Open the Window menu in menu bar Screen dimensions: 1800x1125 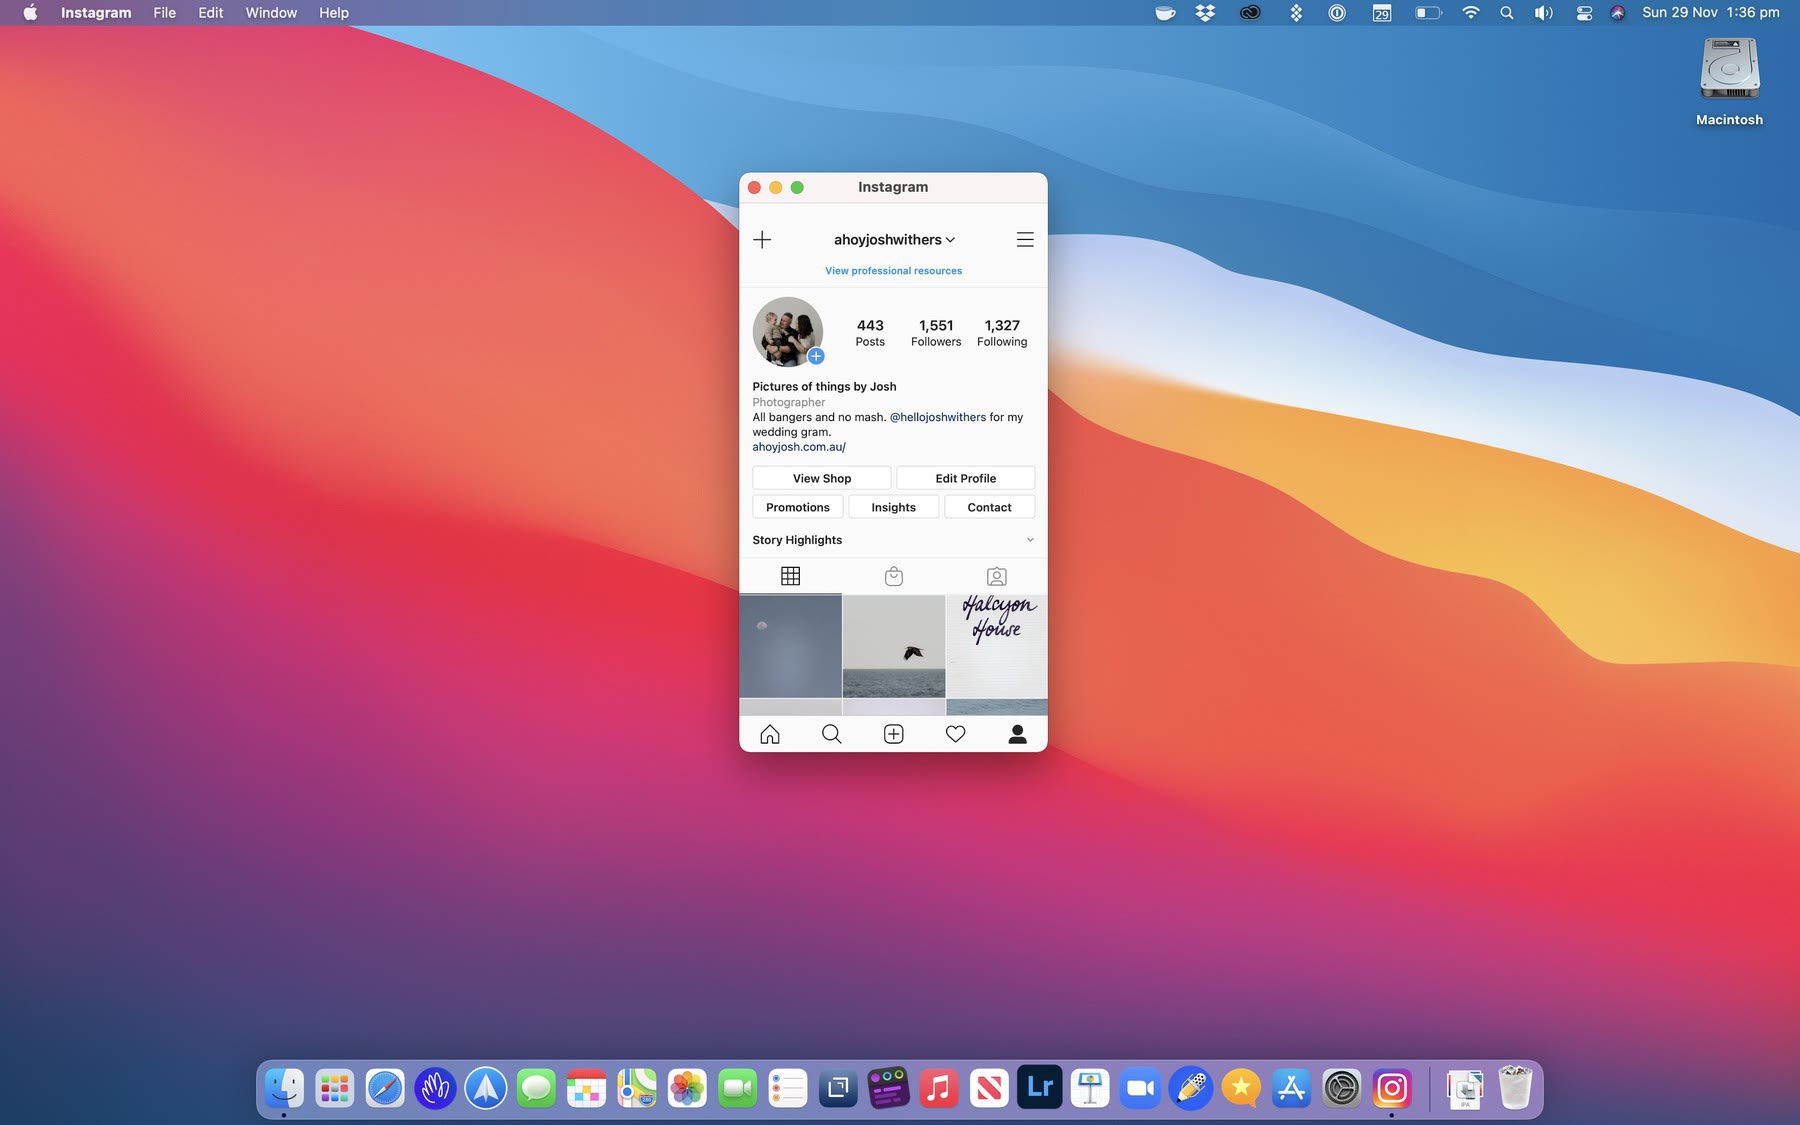pos(271,13)
